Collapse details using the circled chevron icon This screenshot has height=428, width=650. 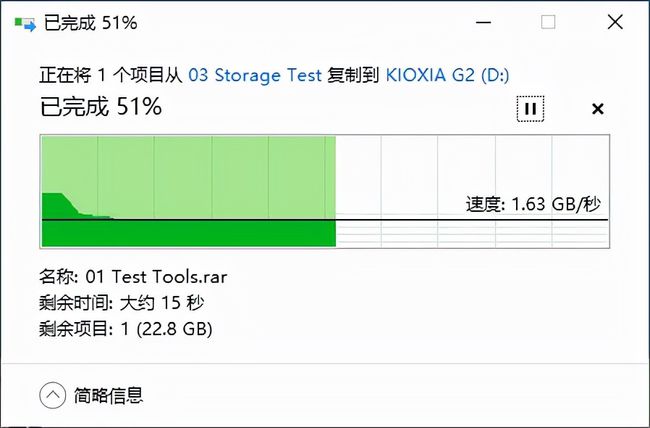[52, 395]
